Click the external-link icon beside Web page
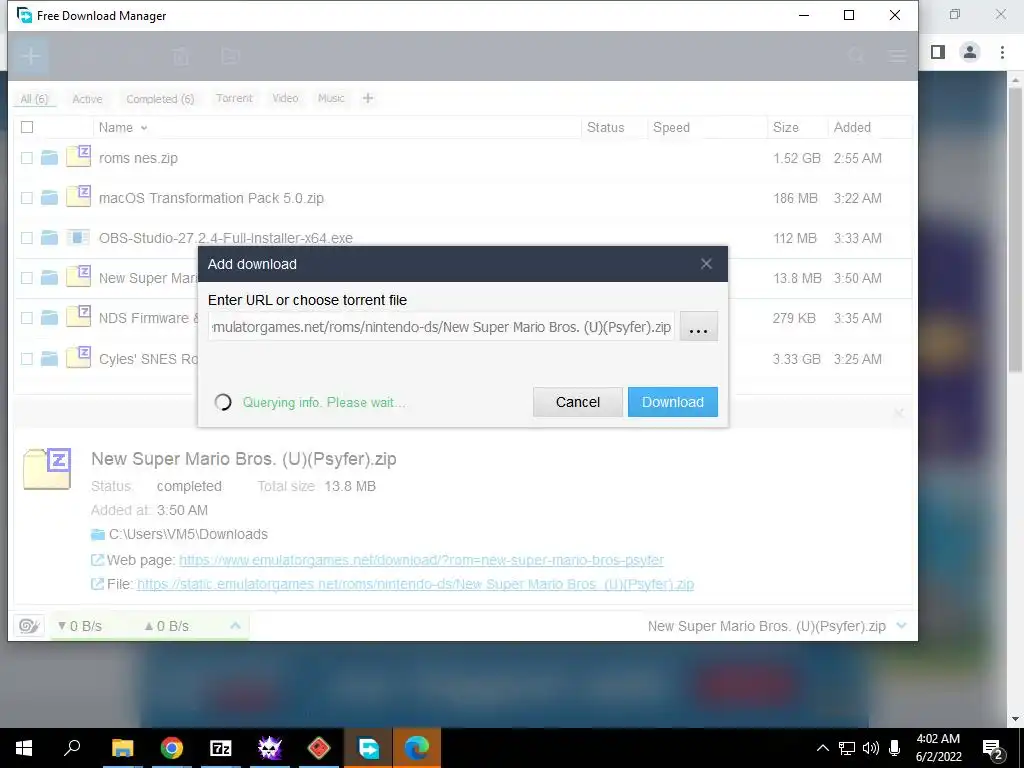1024x768 pixels. point(97,560)
